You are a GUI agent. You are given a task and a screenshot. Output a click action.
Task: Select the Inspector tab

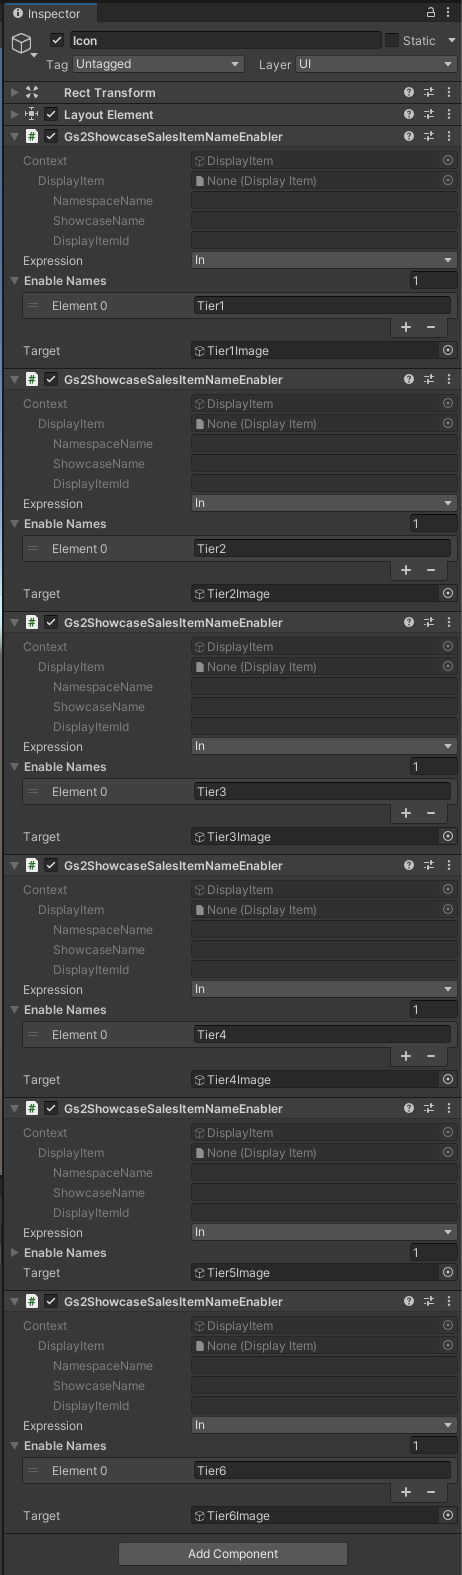click(47, 14)
